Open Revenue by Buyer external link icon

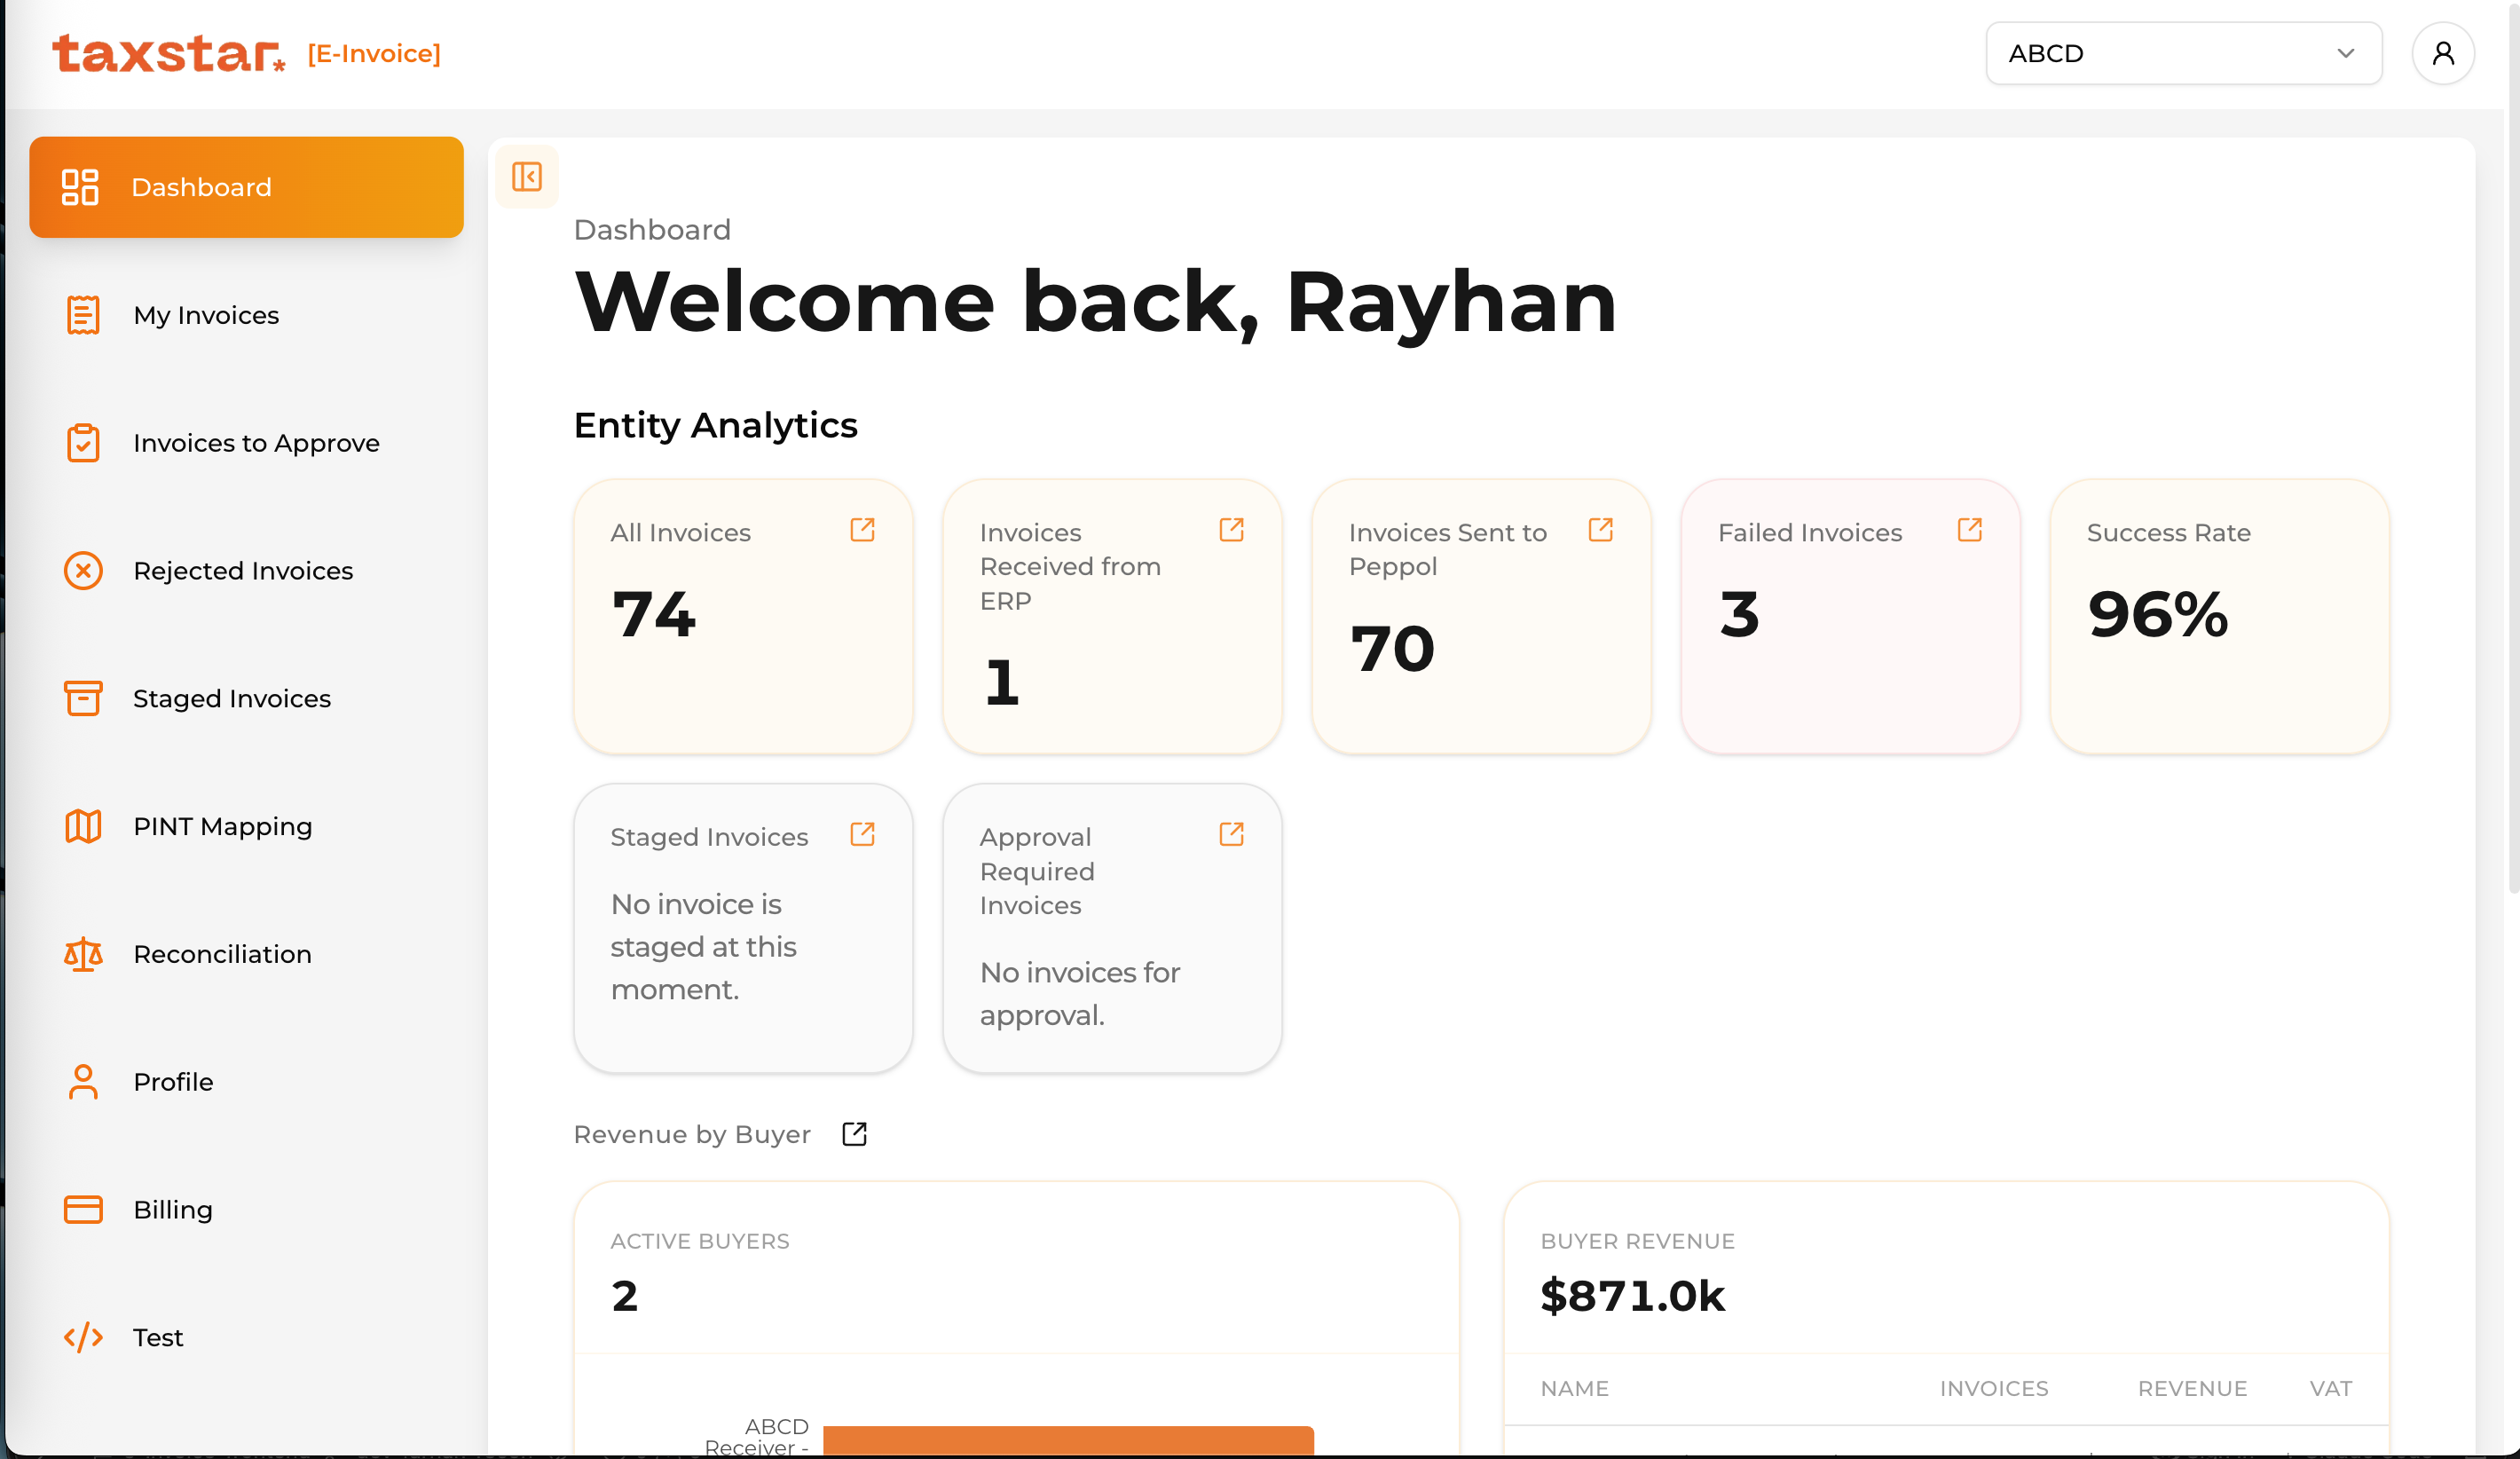click(854, 1134)
